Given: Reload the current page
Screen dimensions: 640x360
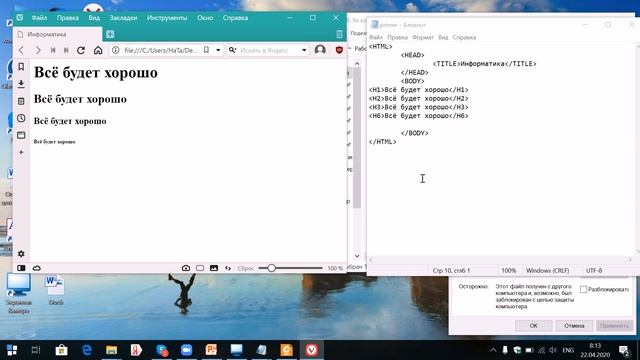Looking at the screenshot, I should tap(81, 50).
